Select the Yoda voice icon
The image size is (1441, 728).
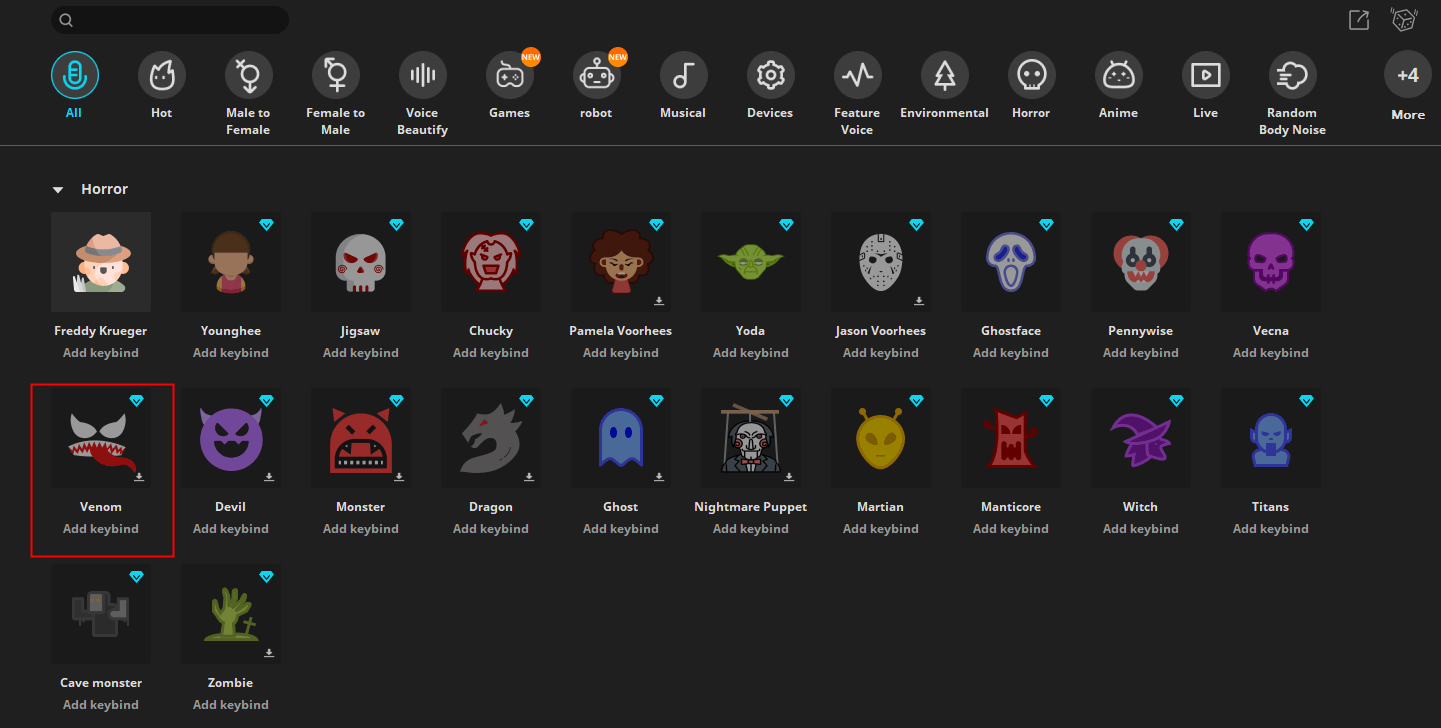click(x=751, y=262)
